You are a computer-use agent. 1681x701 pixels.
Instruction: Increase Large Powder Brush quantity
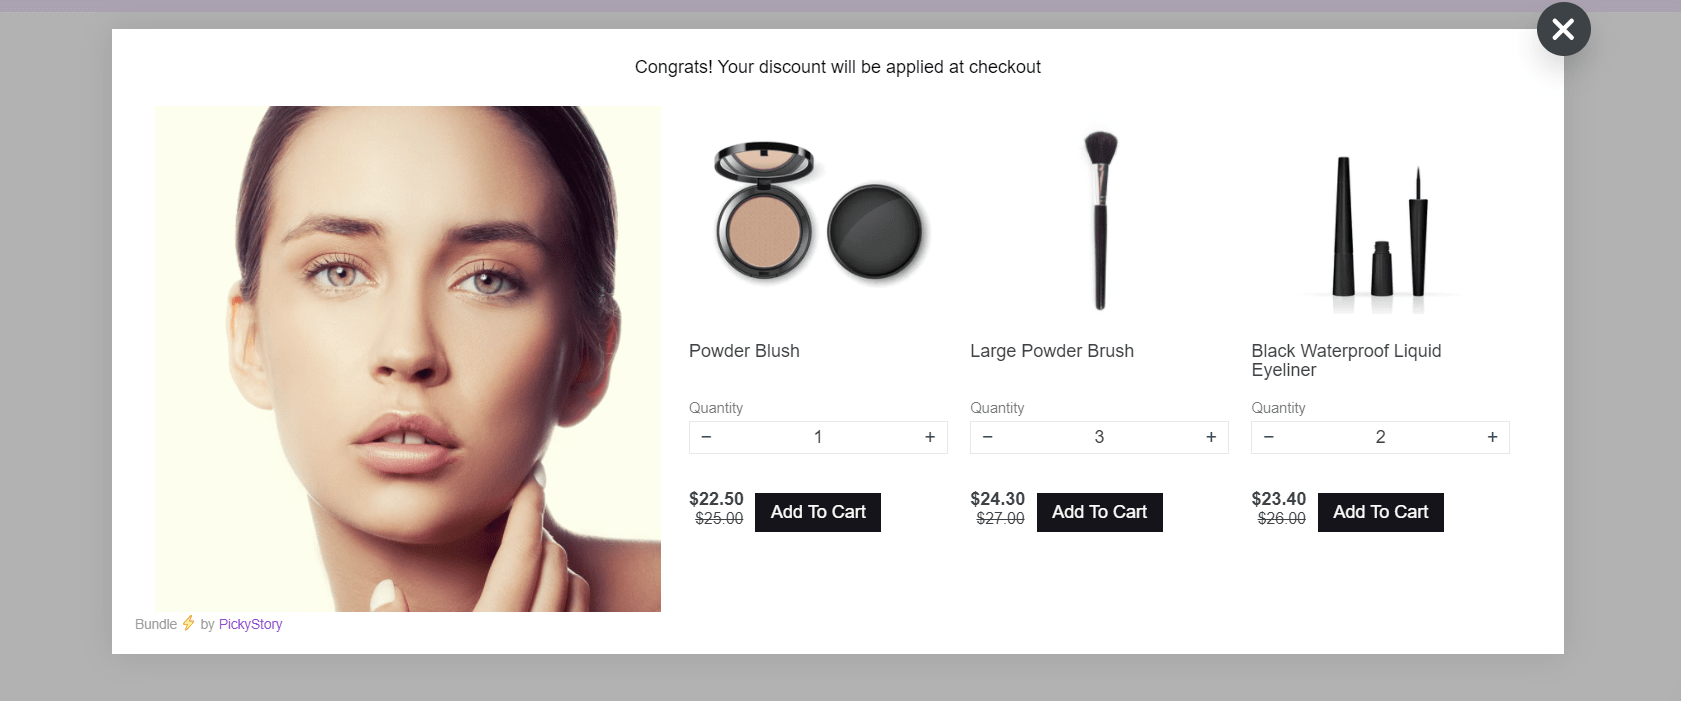pyautogui.click(x=1211, y=437)
